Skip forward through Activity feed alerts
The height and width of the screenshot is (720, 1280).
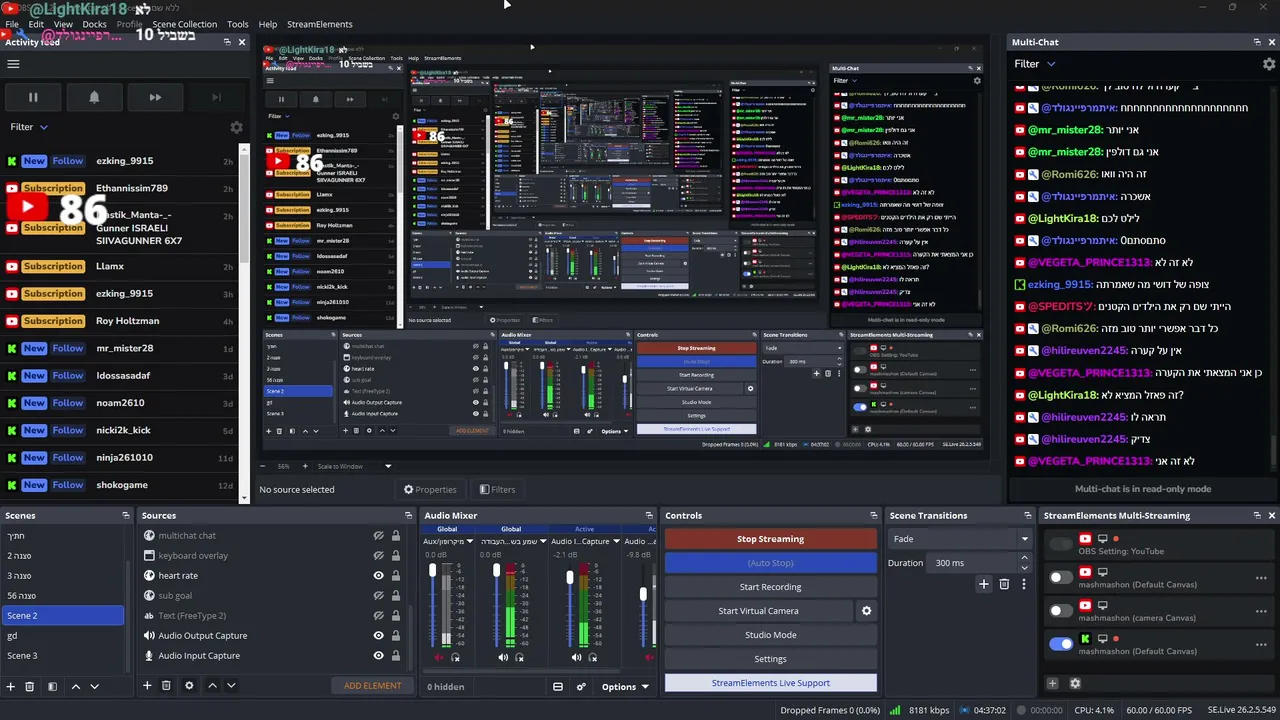(x=155, y=97)
